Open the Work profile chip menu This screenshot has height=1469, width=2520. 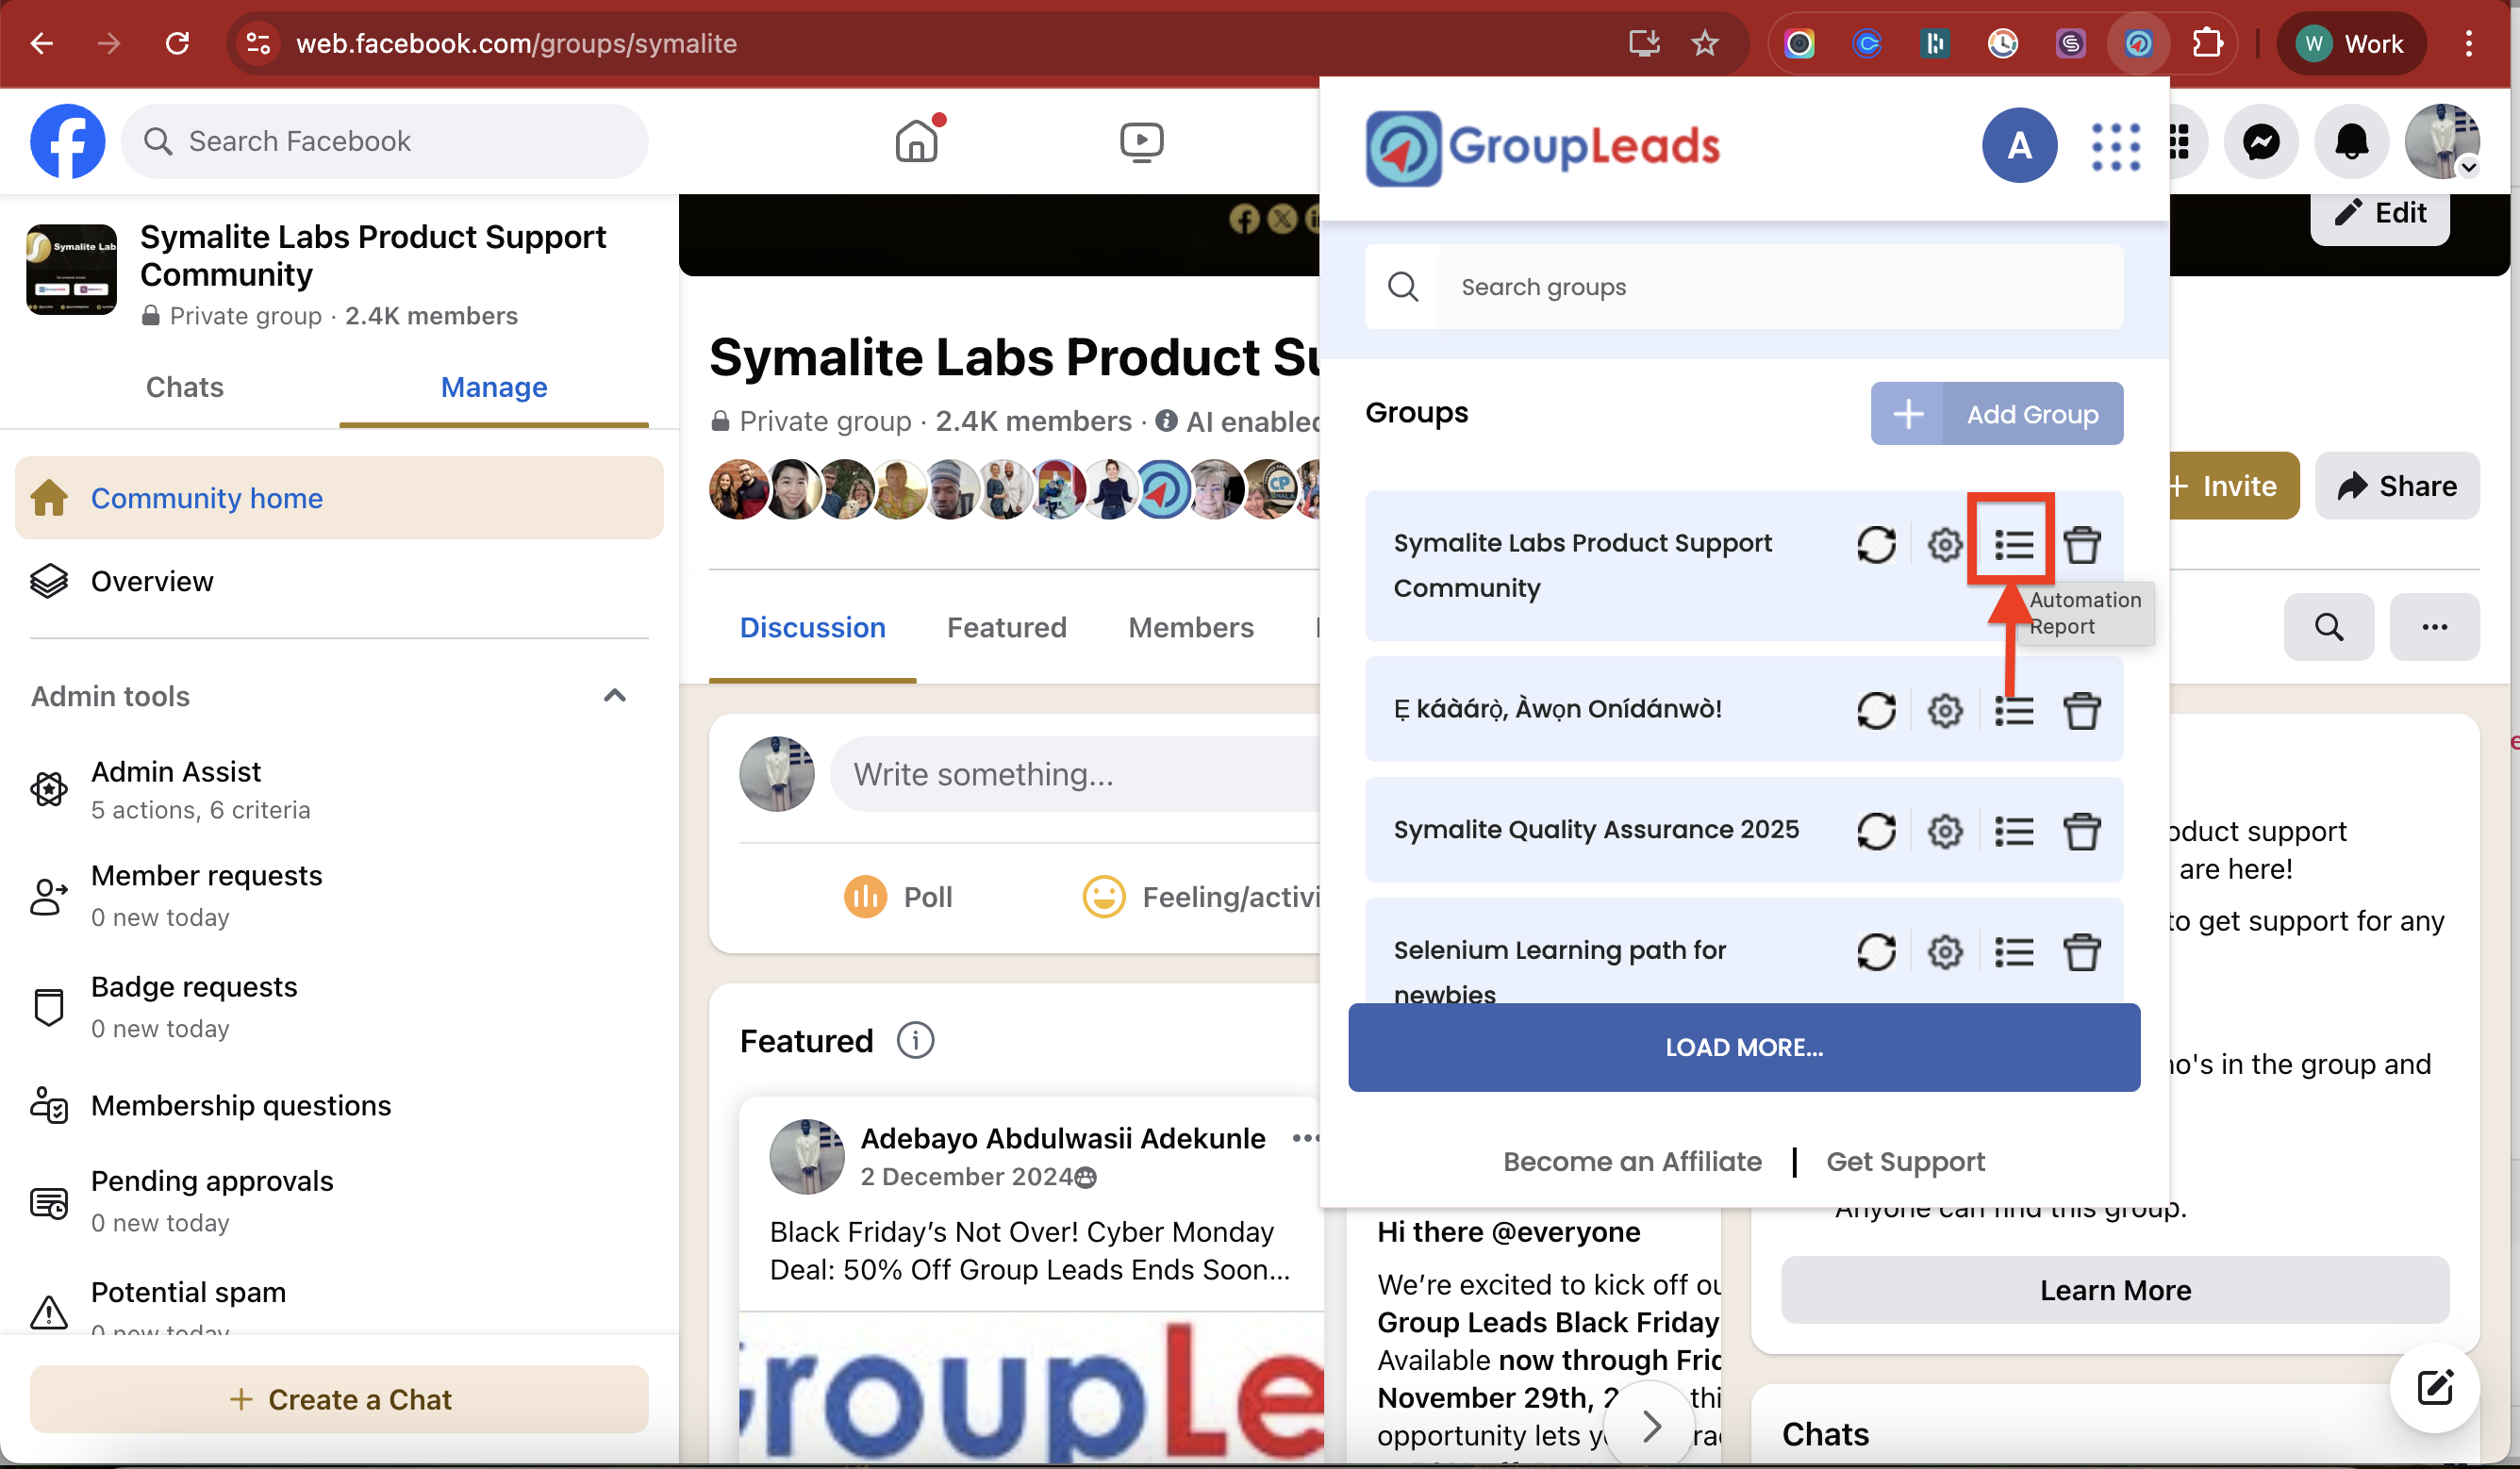[x=2350, y=43]
